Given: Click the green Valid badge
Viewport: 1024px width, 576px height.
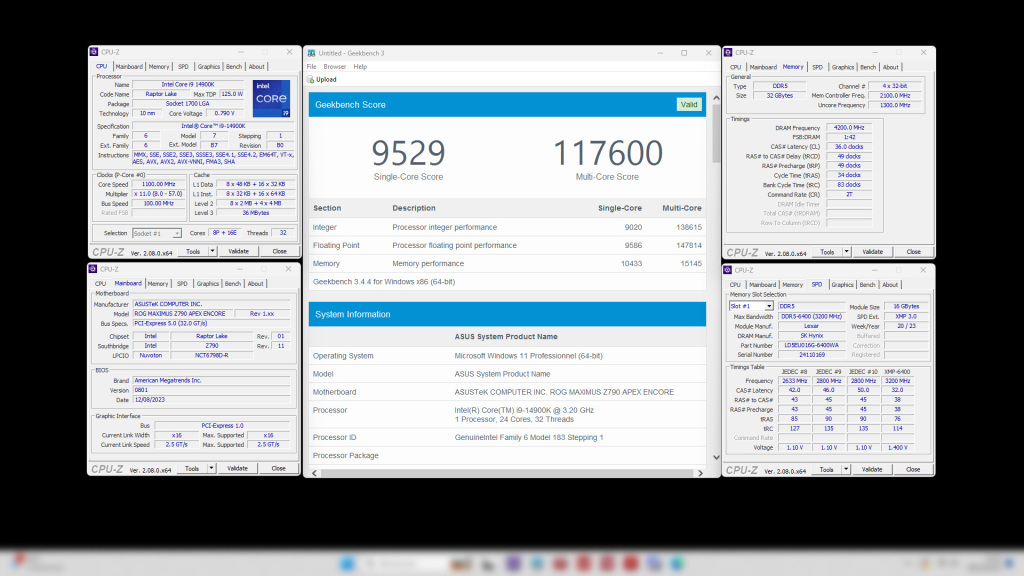Looking at the screenshot, I should (689, 104).
